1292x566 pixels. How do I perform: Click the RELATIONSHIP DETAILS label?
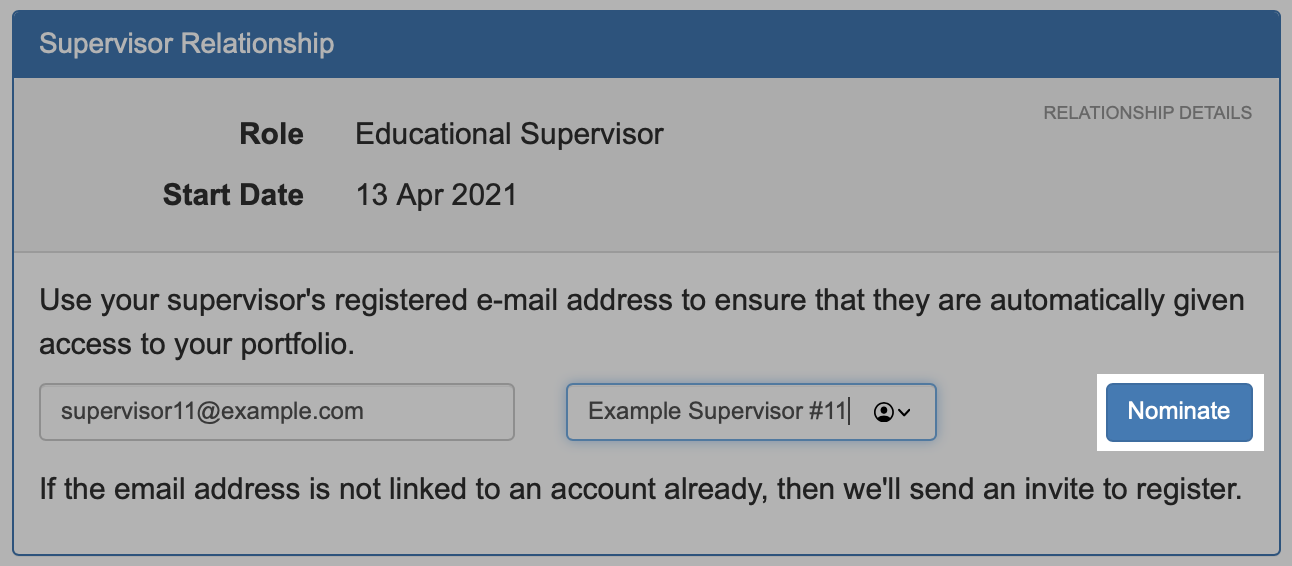[1147, 113]
